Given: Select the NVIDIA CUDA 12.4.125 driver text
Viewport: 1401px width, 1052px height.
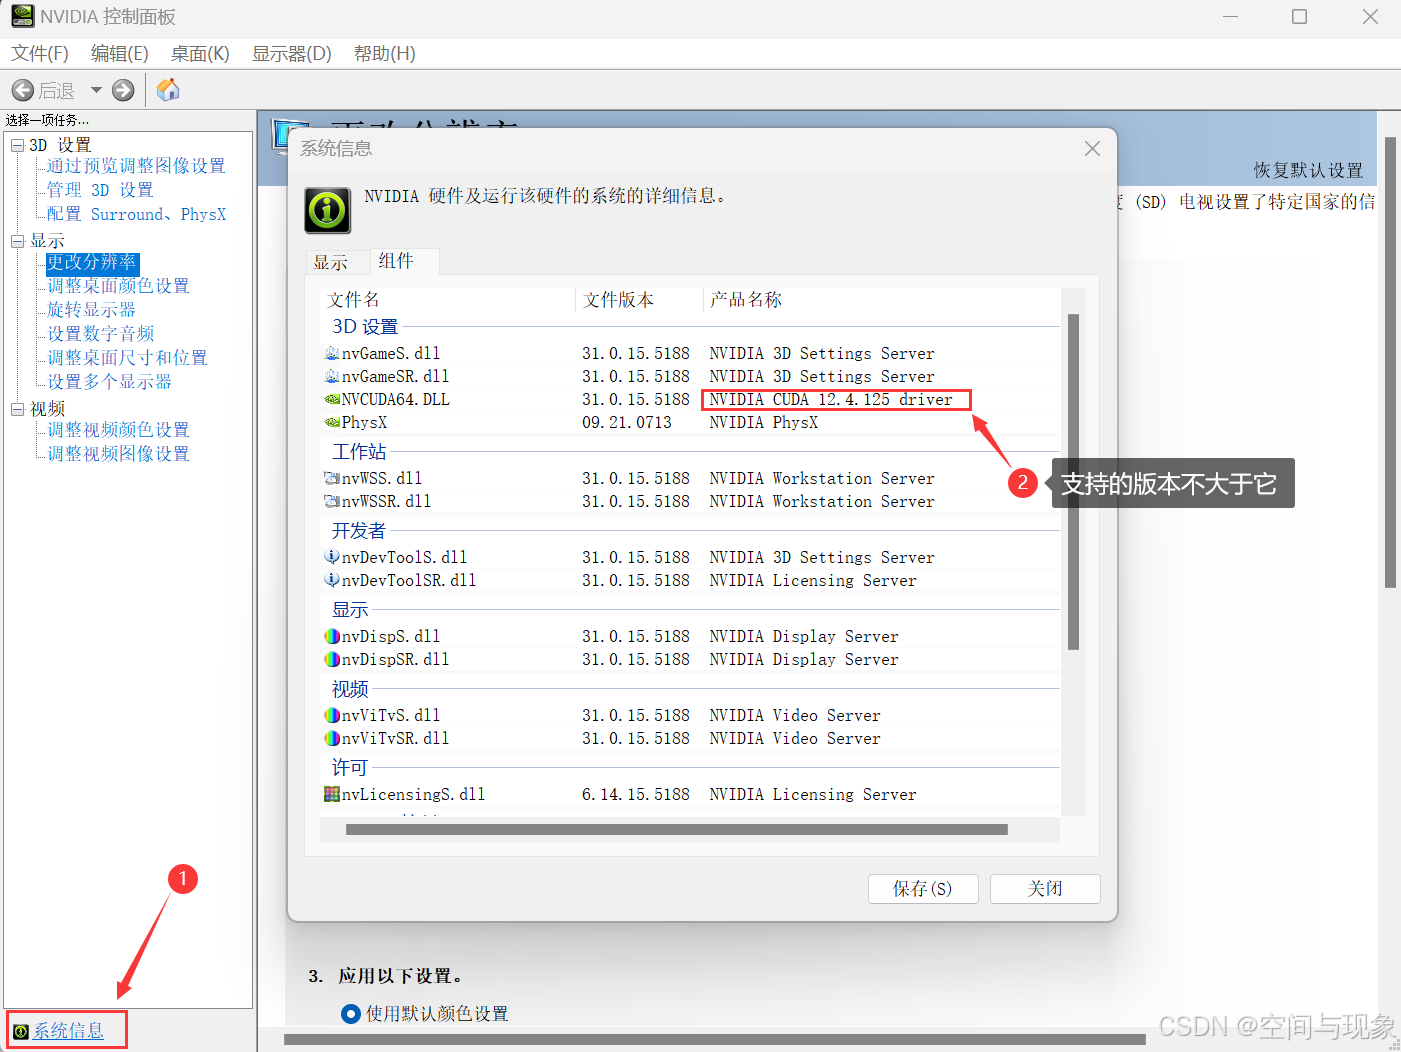Looking at the screenshot, I should pos(831,399).
